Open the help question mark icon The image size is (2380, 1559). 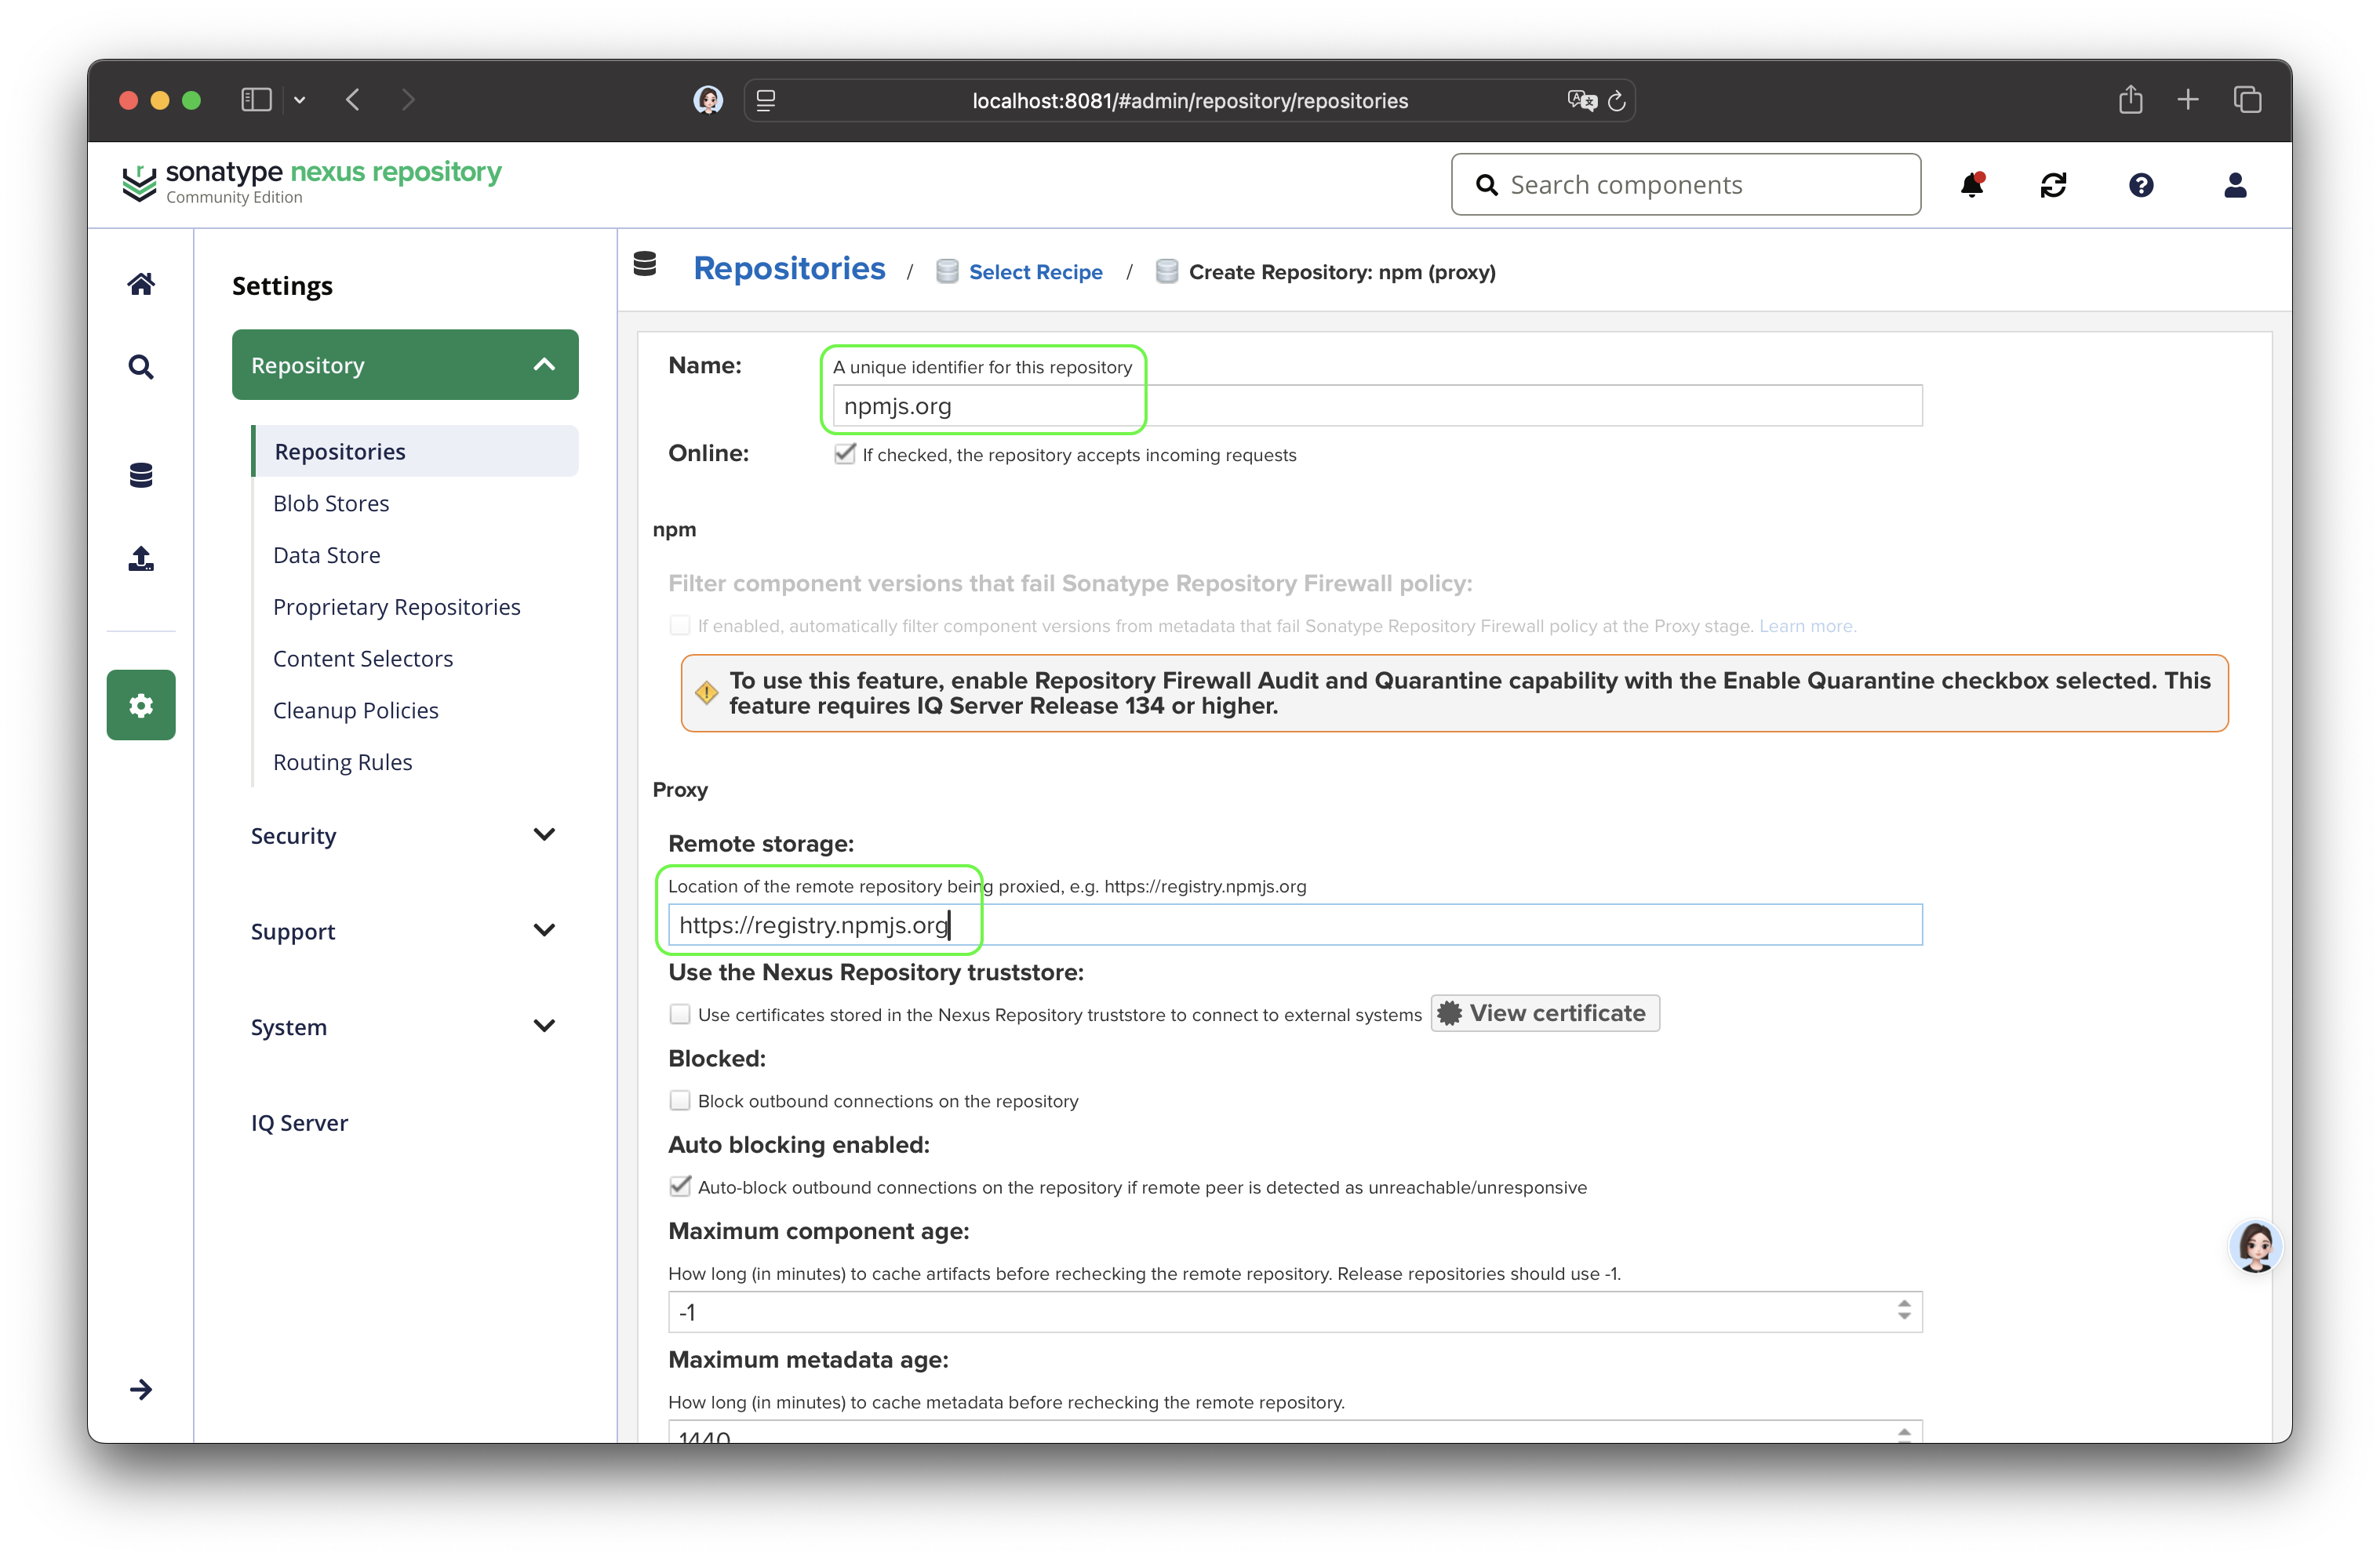2141,185
